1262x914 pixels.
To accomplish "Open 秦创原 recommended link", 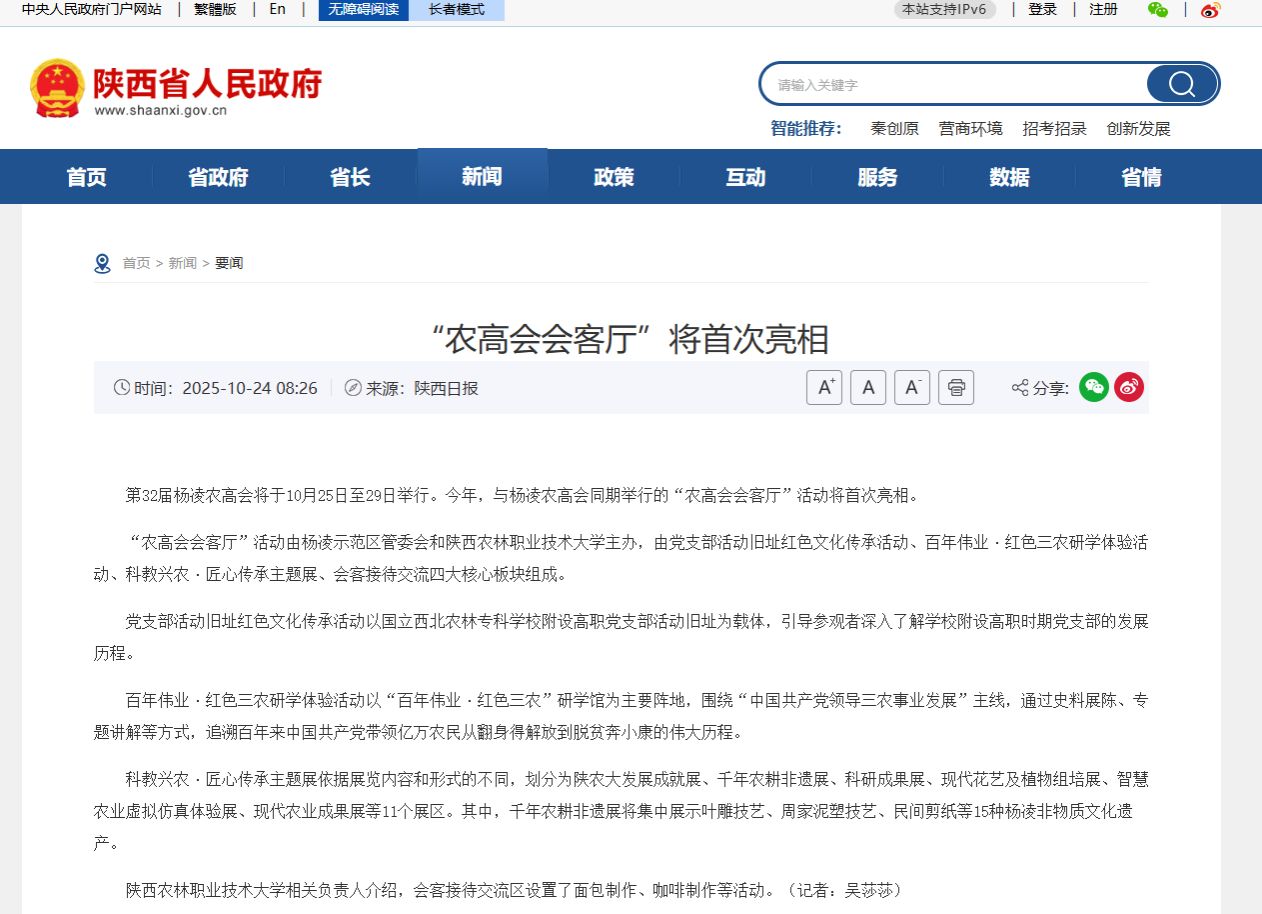I will click(x=894, y=129).
